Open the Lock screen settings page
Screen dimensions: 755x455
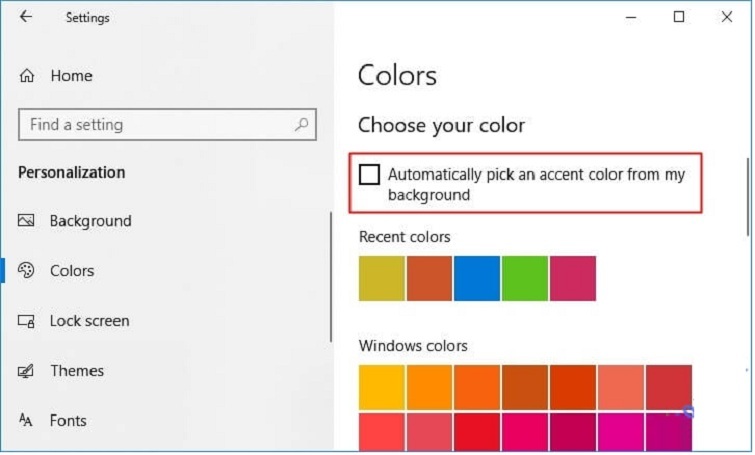pyautogui.click(x=89, y=321)
